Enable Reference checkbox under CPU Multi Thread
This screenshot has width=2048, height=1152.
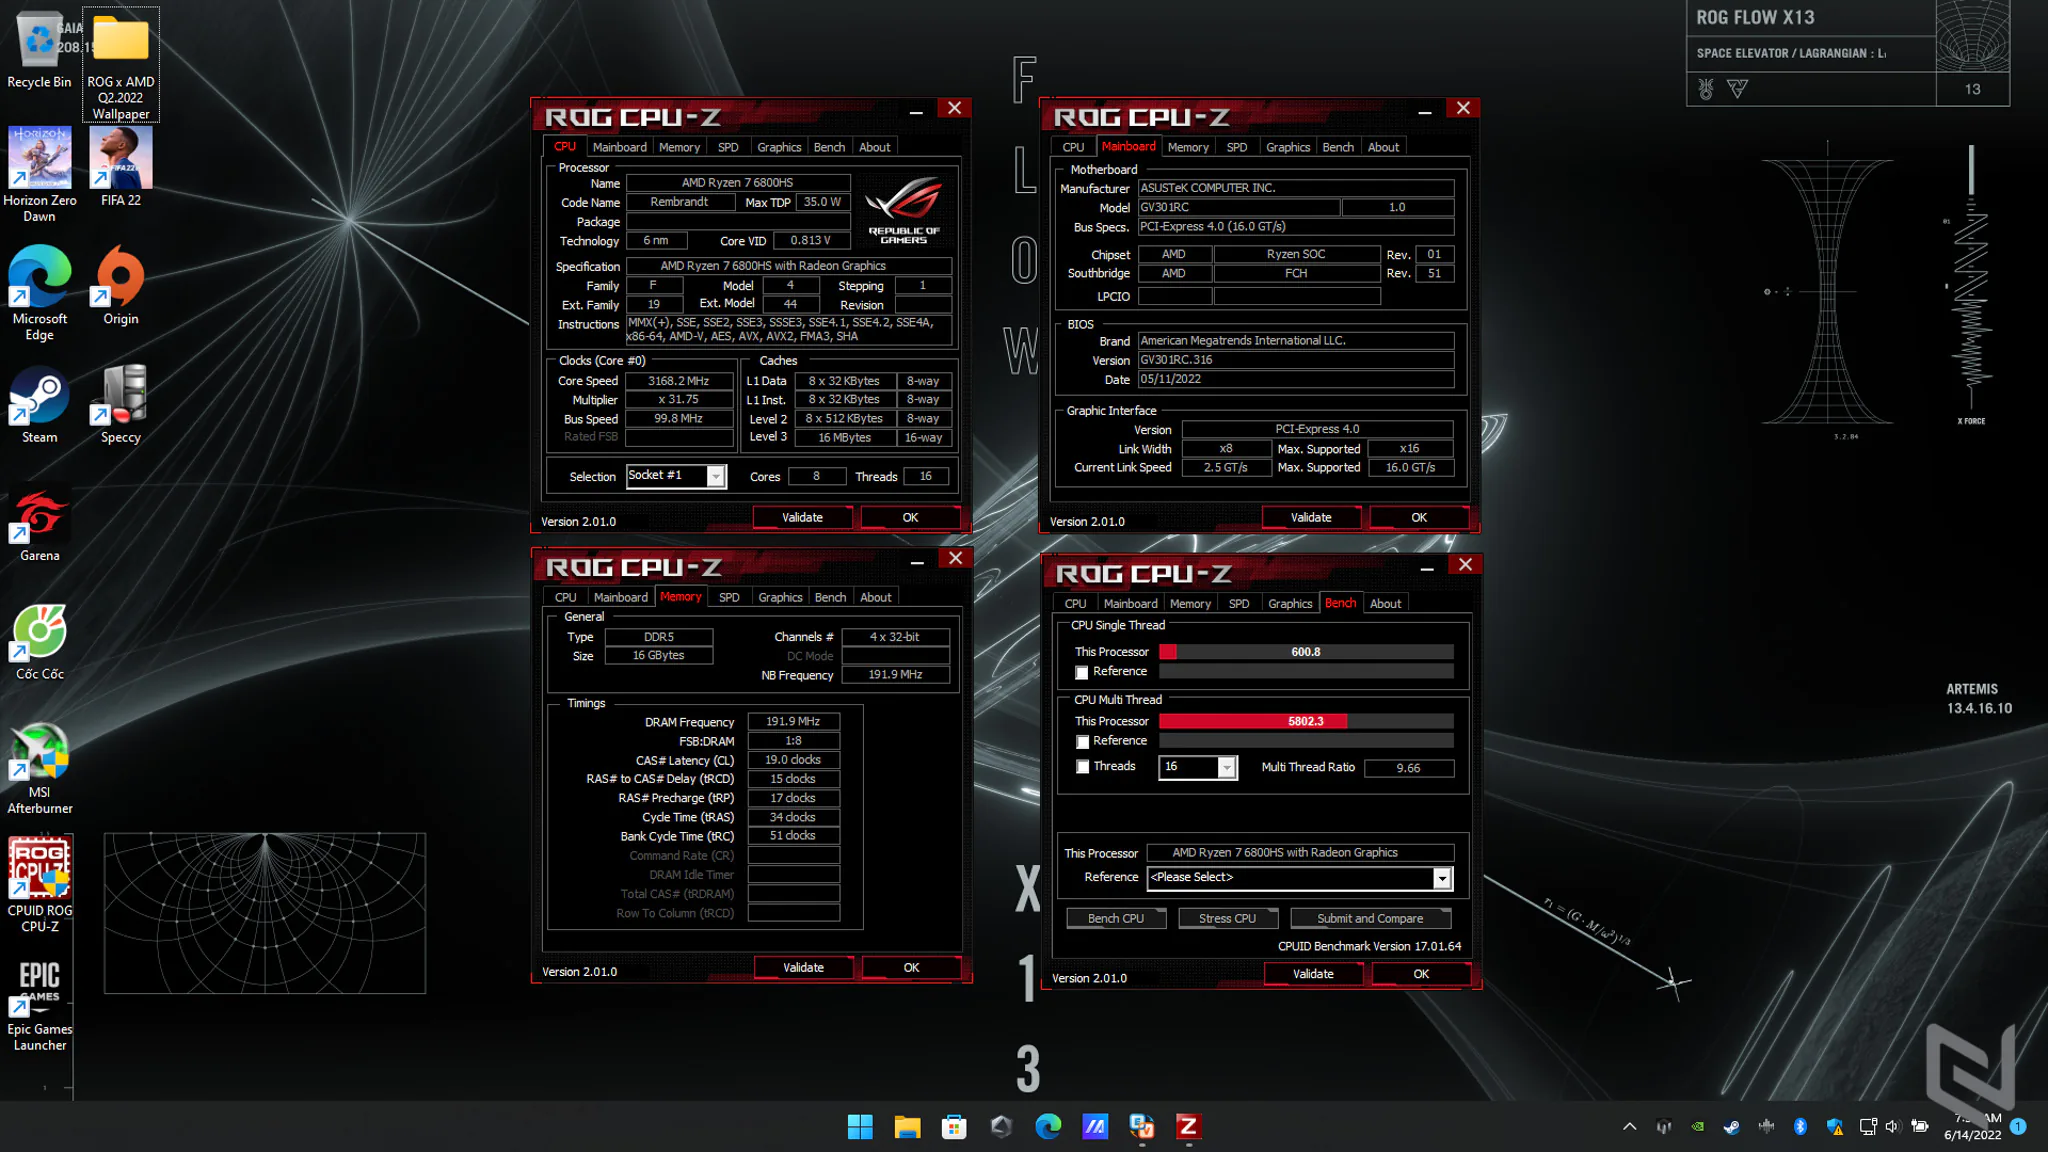point(1081,742)
